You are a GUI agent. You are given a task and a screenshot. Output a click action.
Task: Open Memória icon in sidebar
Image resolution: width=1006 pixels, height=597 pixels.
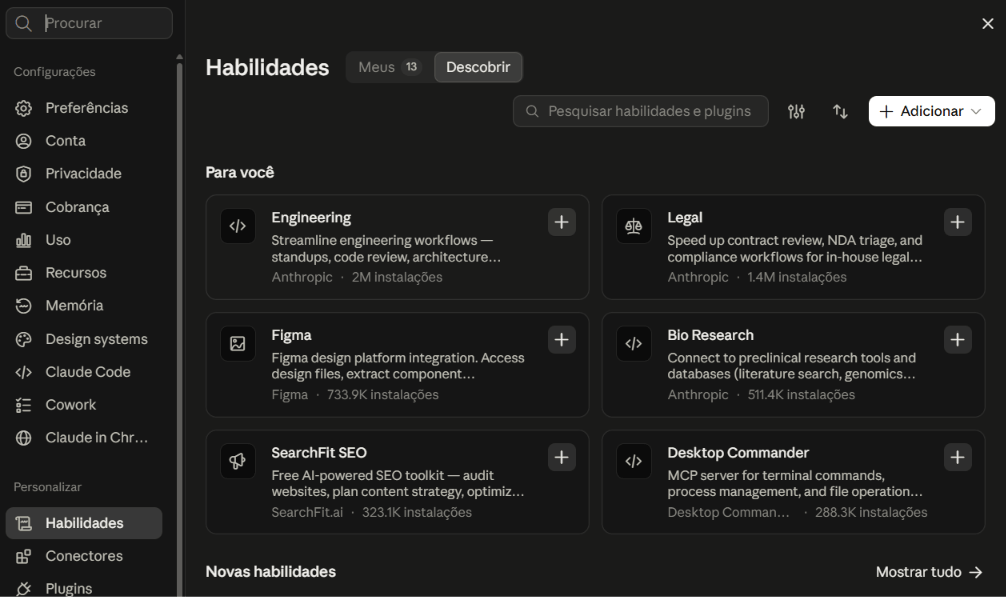pyautogui.click(x=24, y=306)
